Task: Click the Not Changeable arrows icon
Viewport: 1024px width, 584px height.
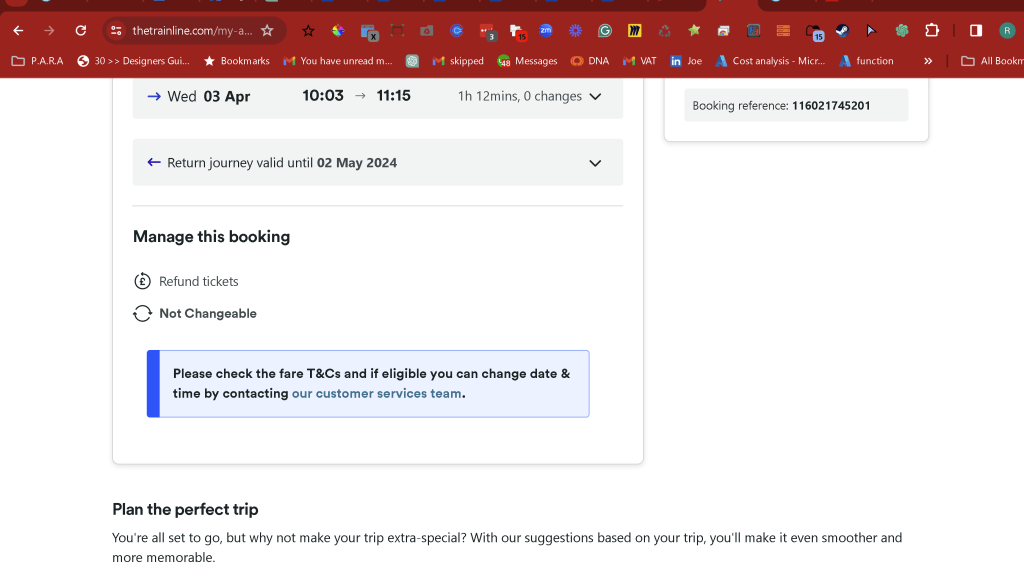Action: click(x=142, y=314)
